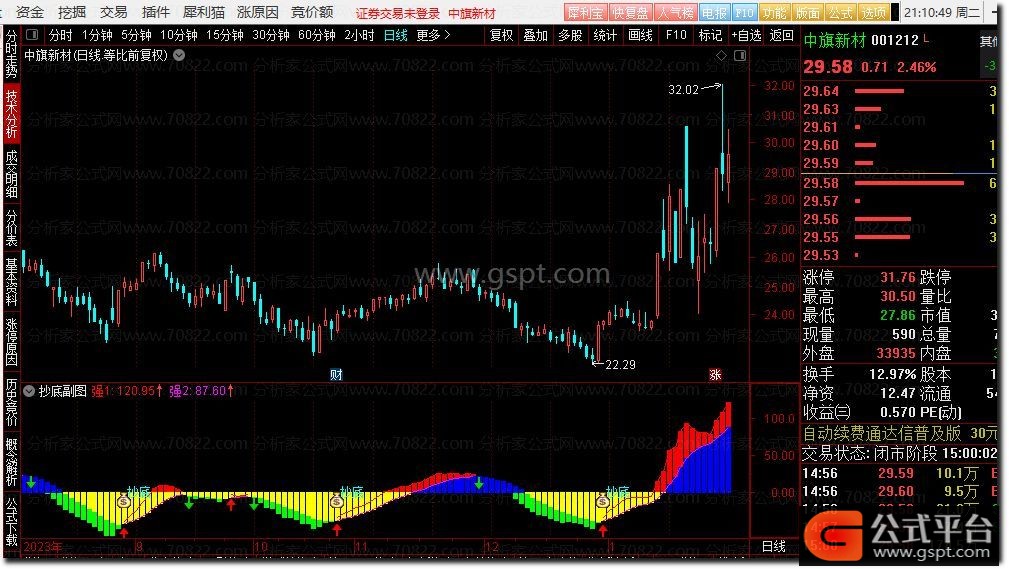The width and height of the screenshot is (1009, 569).
Task: Switch chart period to 1分钟
Action: pos(97,35)
